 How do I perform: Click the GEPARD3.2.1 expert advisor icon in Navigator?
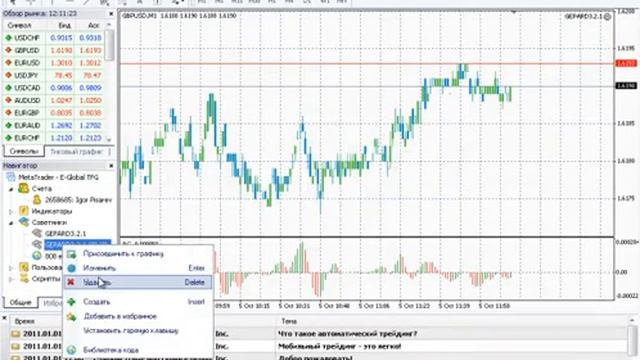37,233
